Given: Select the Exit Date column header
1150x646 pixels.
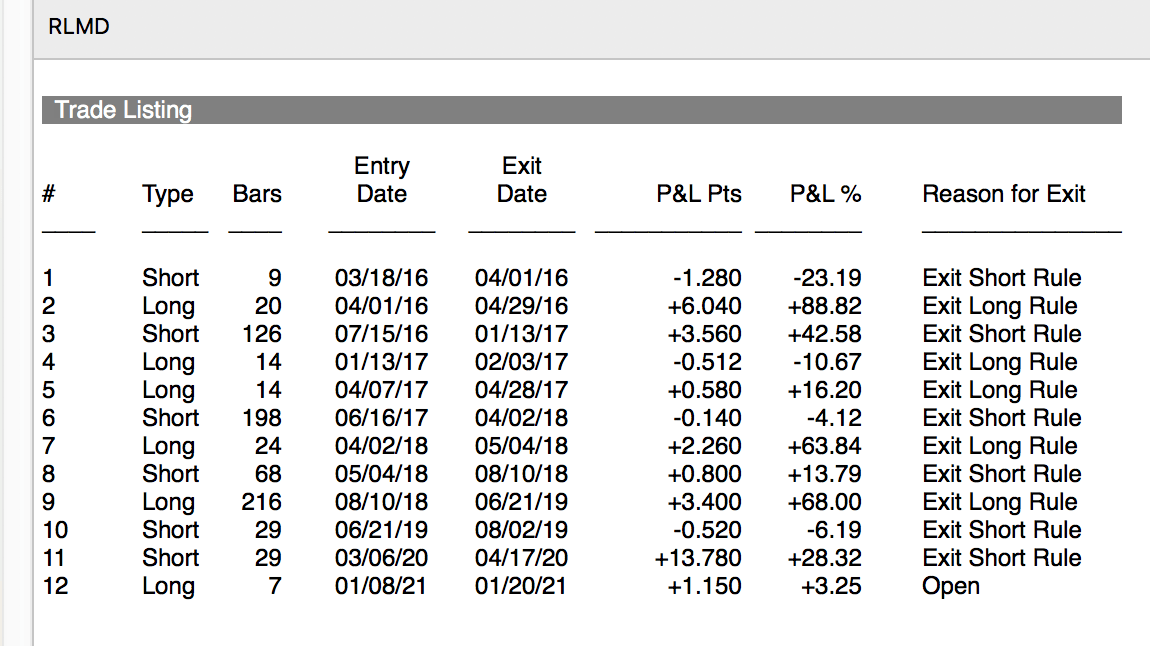Looking at the screenshot, I should [521, 180].
